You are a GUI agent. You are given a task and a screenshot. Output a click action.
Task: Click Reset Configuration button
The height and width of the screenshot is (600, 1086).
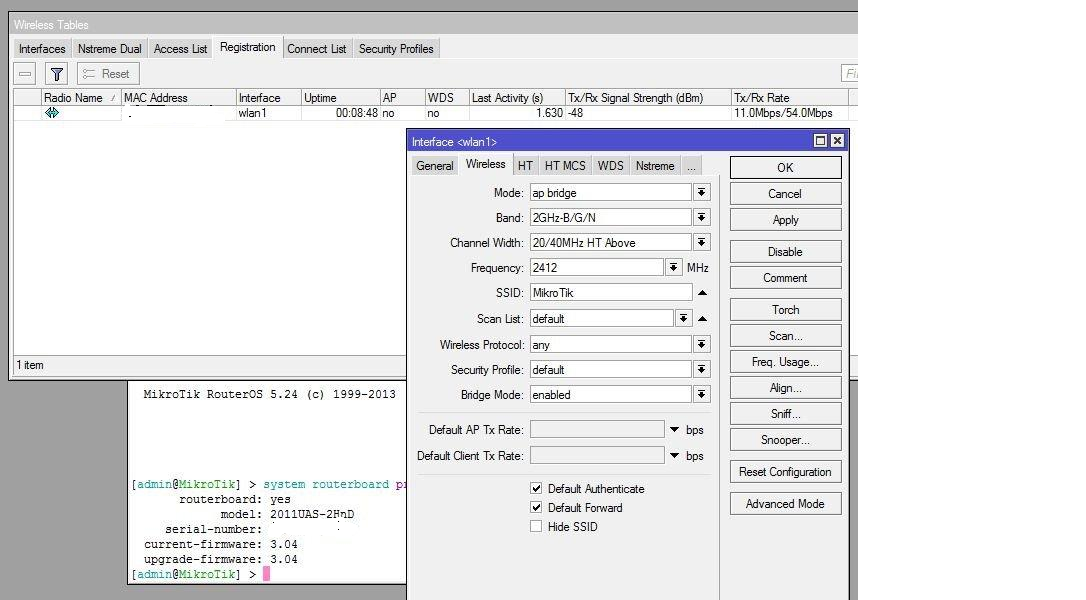coord(785,472)
